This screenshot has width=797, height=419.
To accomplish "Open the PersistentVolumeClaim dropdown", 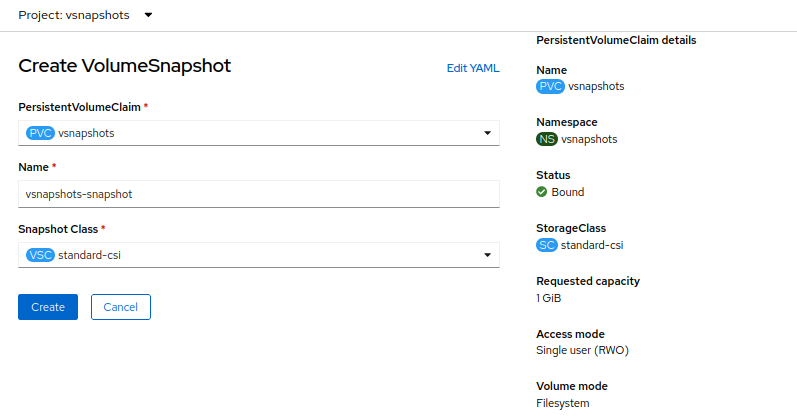I will (x=259, y=133).
